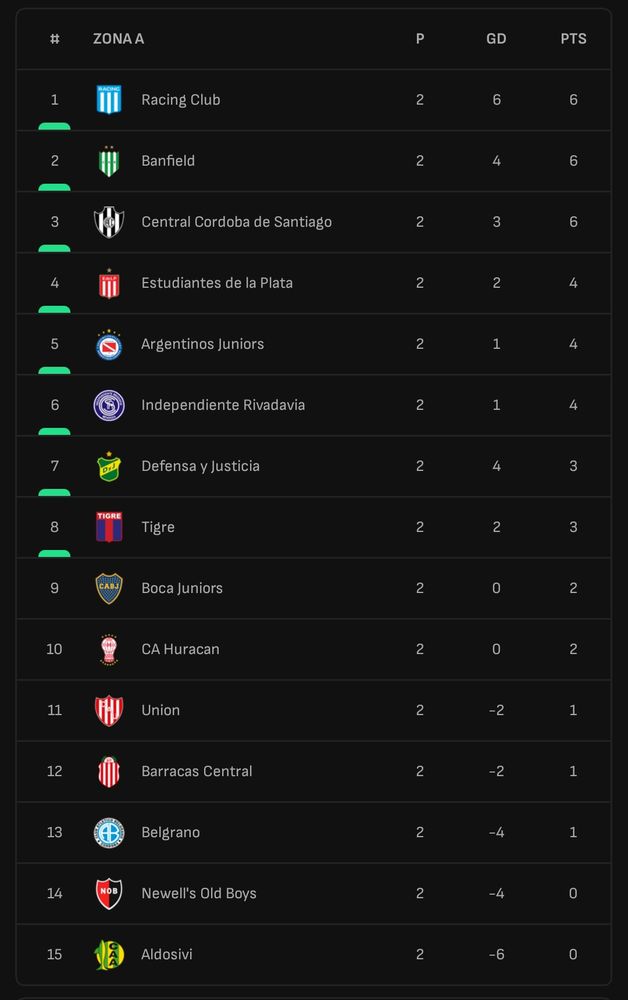Click the Defensa y Justicia crest
Screen dimensions: 628x1000
click(109, 466)
